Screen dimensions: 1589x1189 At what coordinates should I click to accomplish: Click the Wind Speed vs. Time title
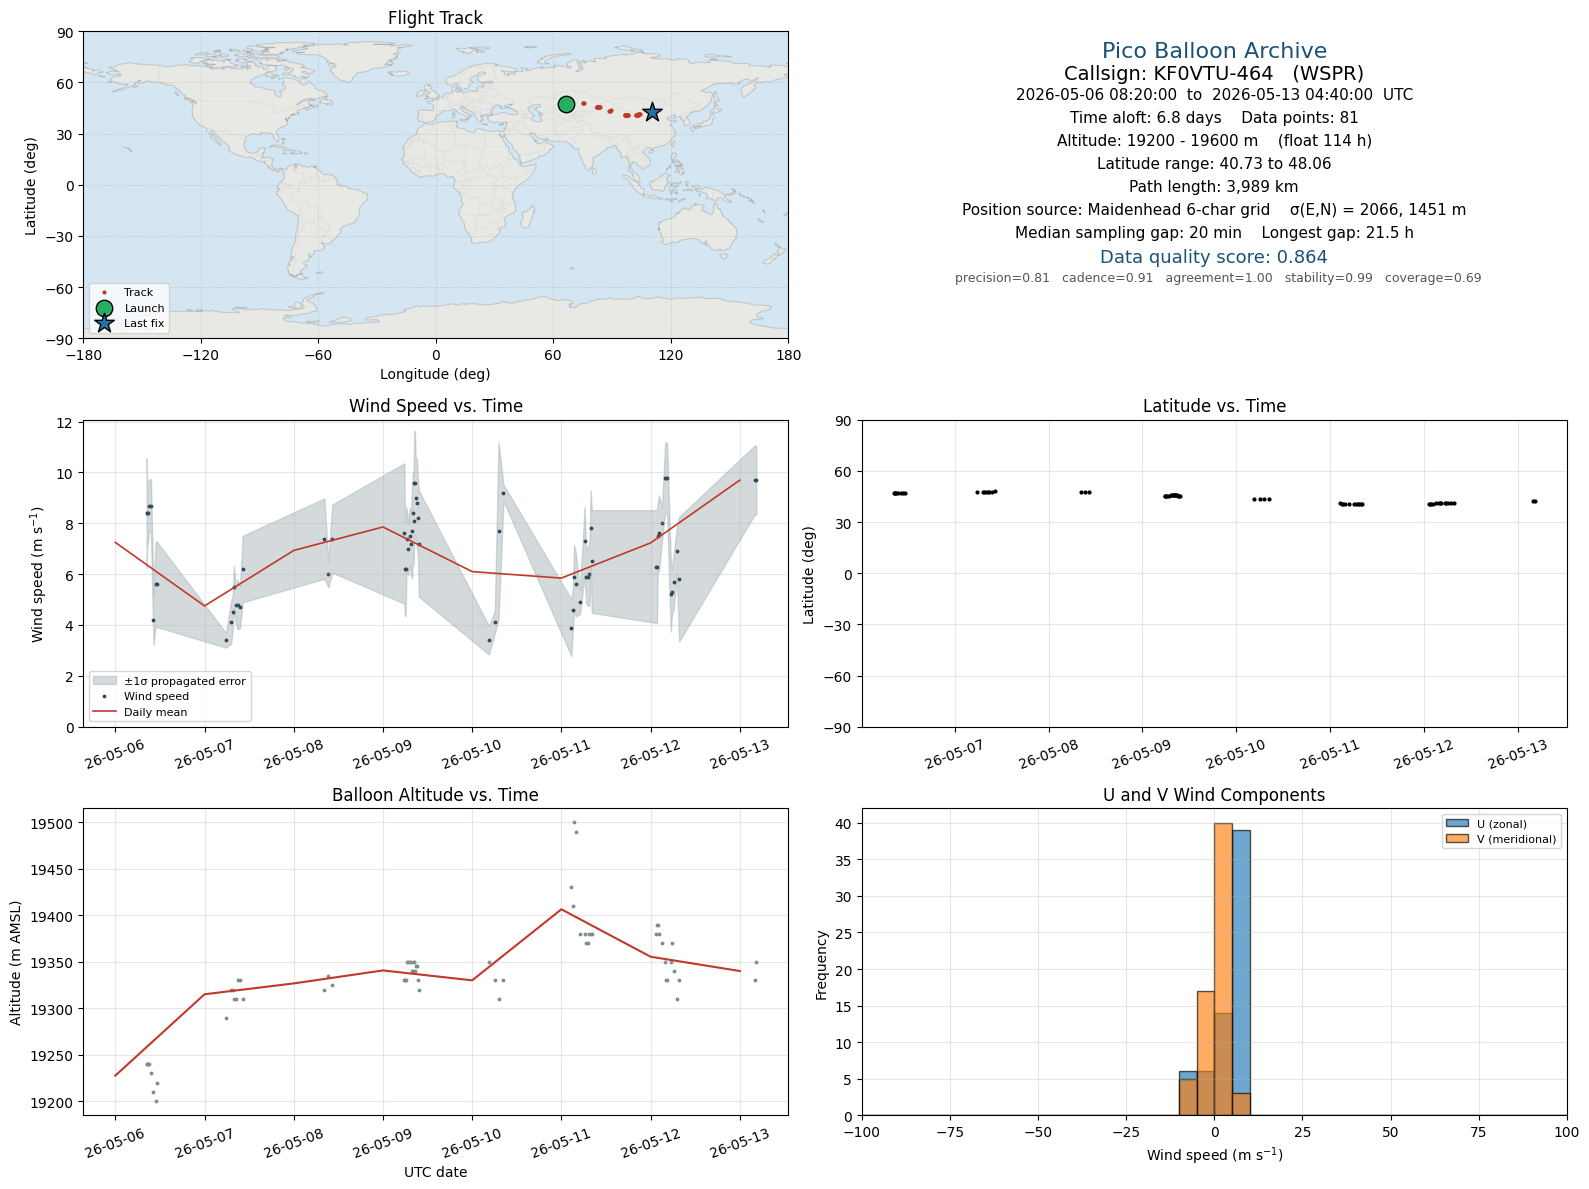point(435,406)
